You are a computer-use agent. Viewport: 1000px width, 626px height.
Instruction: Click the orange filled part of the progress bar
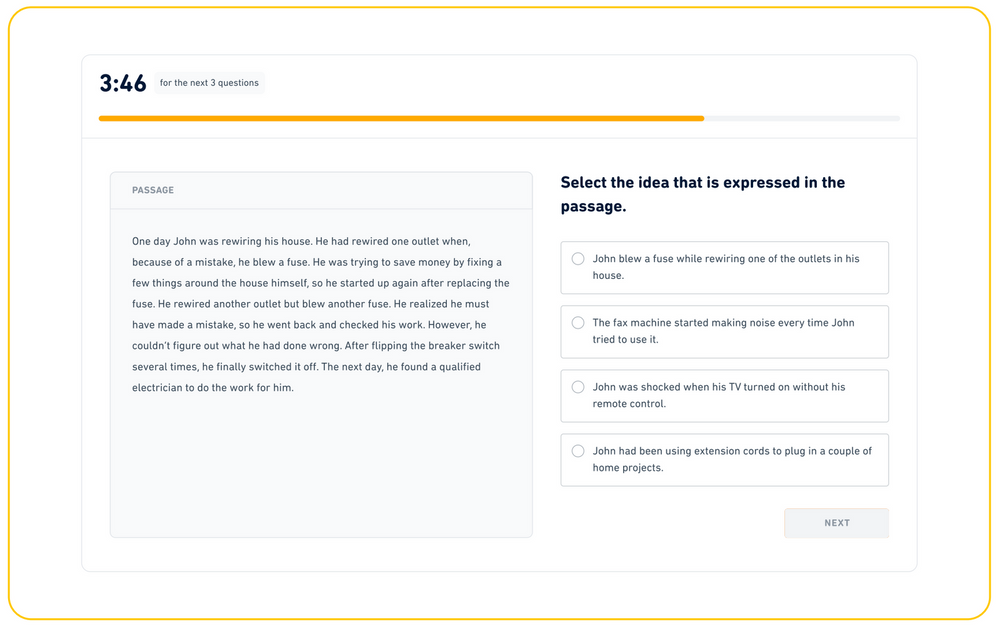point(400,118)
